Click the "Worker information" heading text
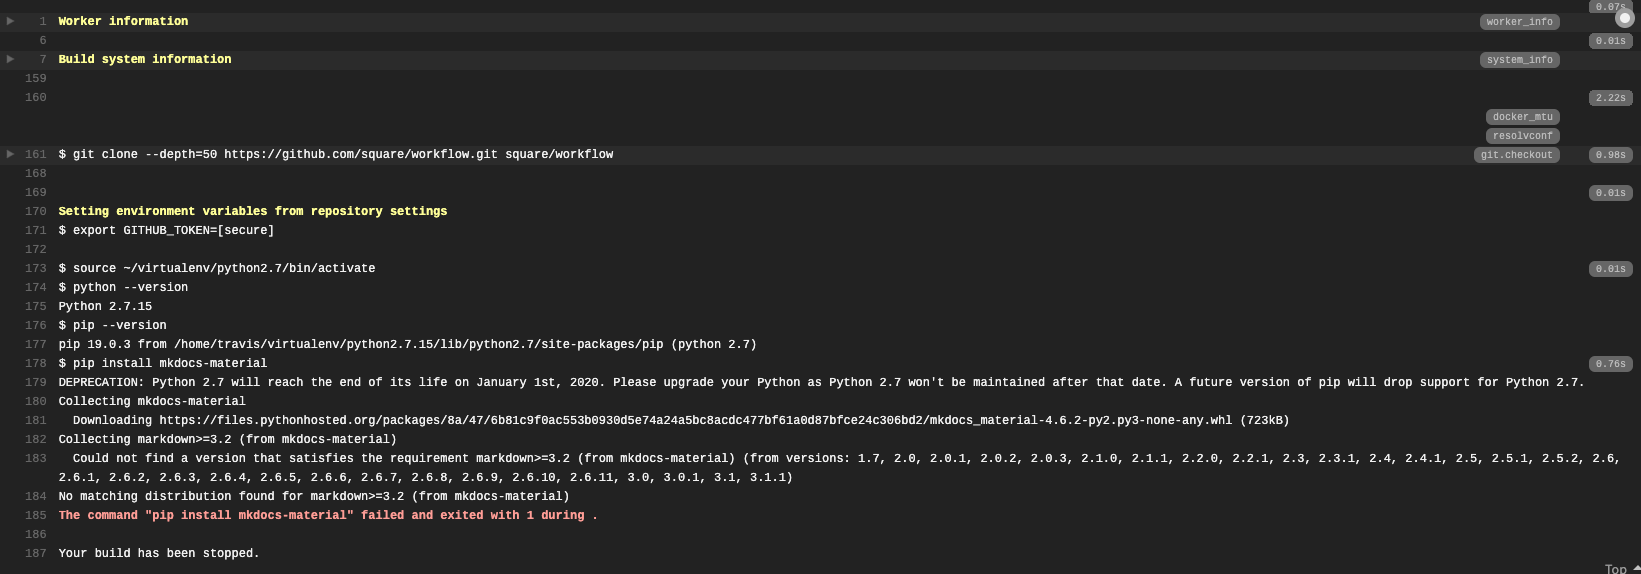This screenshot has width=1641, height=574. (123, 21)
